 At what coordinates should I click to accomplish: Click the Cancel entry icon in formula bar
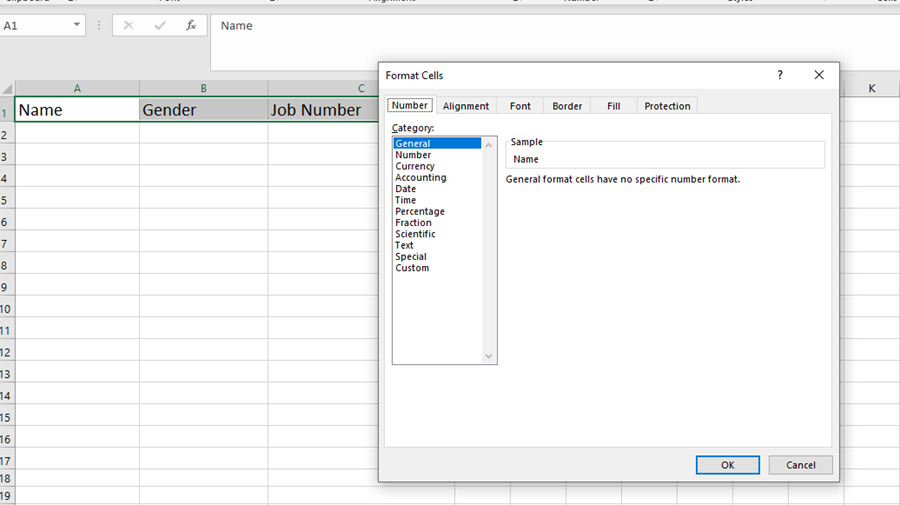click(128, 25)
